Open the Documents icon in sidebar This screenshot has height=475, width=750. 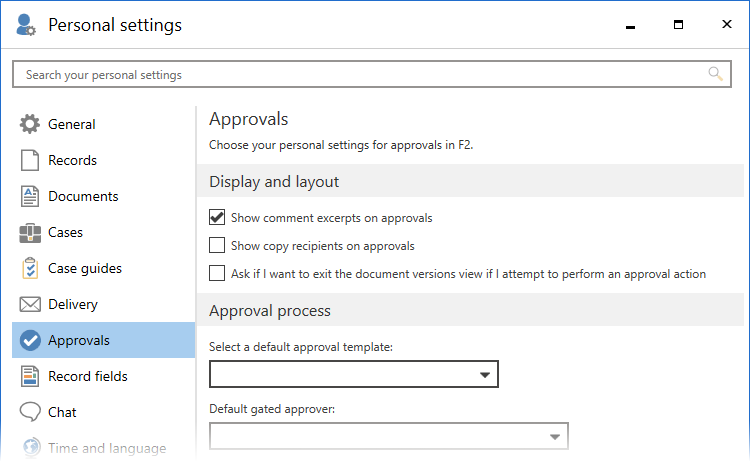coord(30,197)
